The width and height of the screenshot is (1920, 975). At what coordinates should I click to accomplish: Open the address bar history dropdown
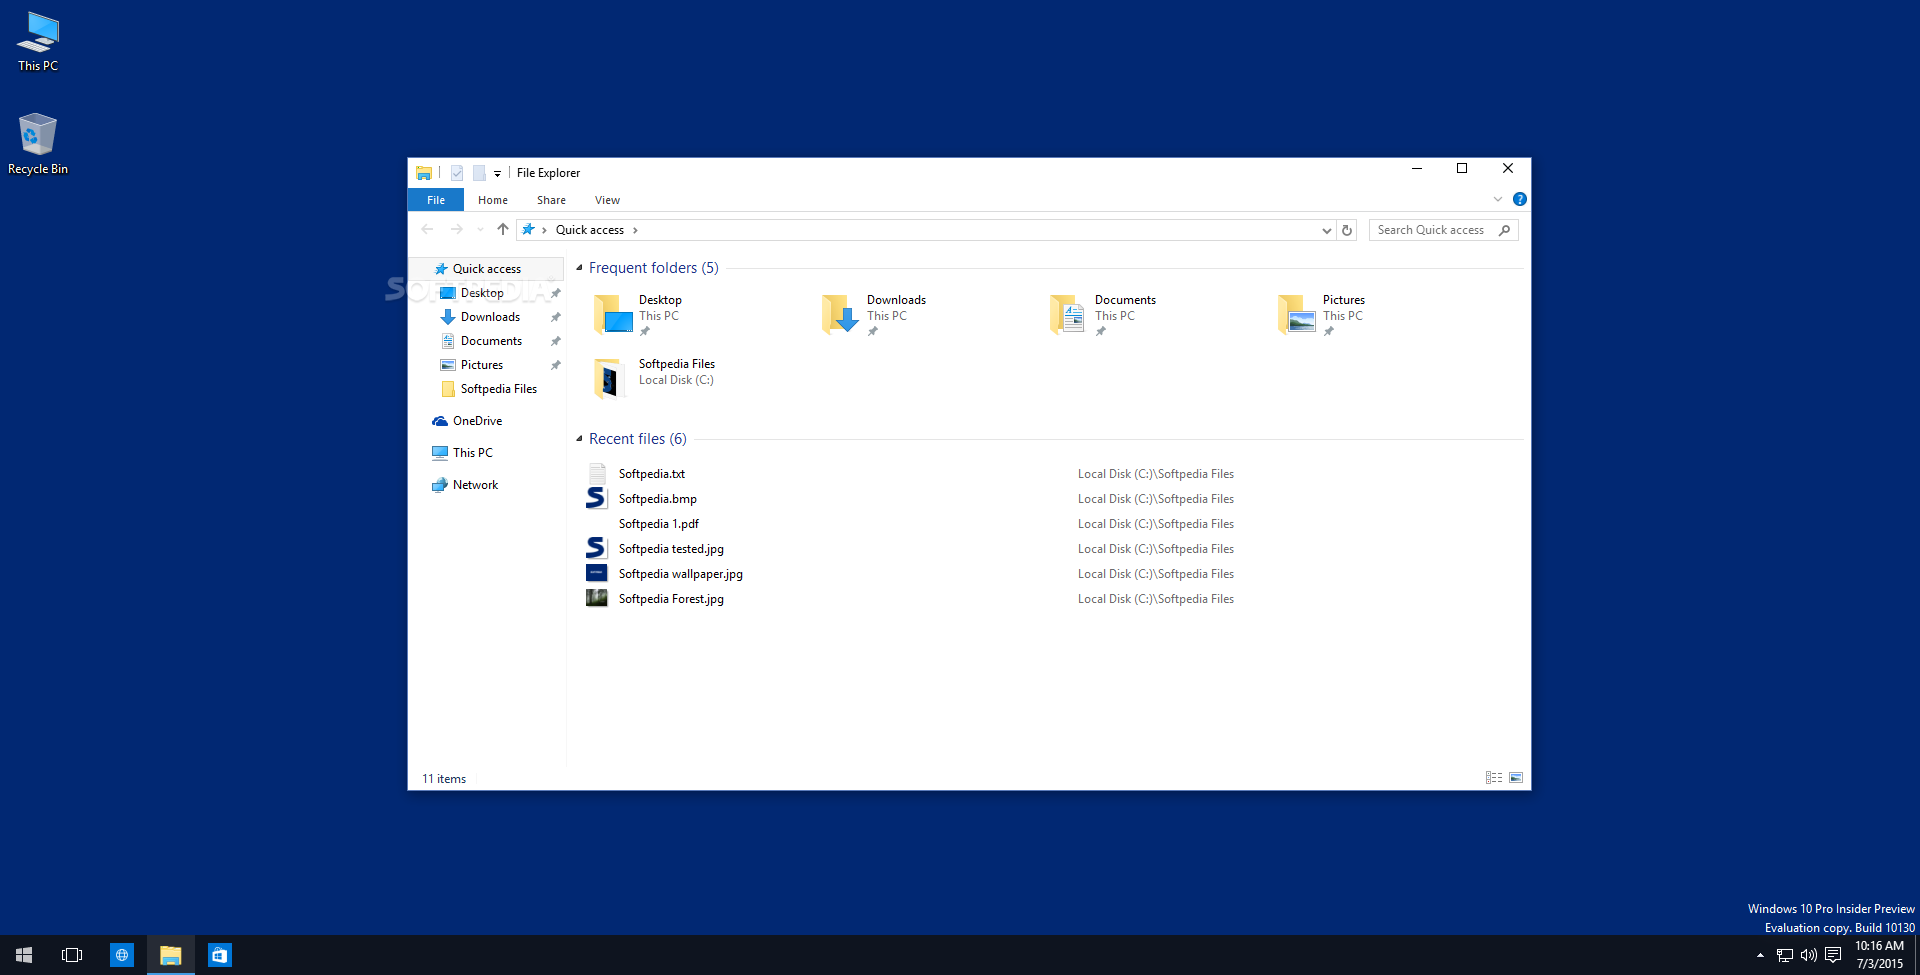(1327, 230)
